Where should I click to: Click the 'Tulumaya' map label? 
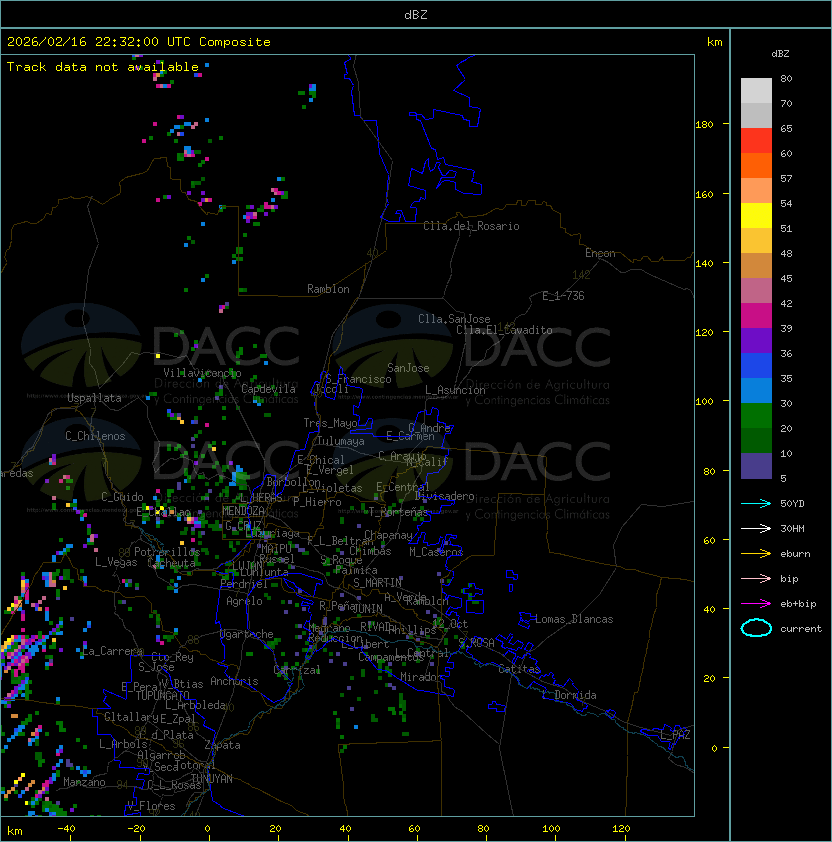point(341,441)
